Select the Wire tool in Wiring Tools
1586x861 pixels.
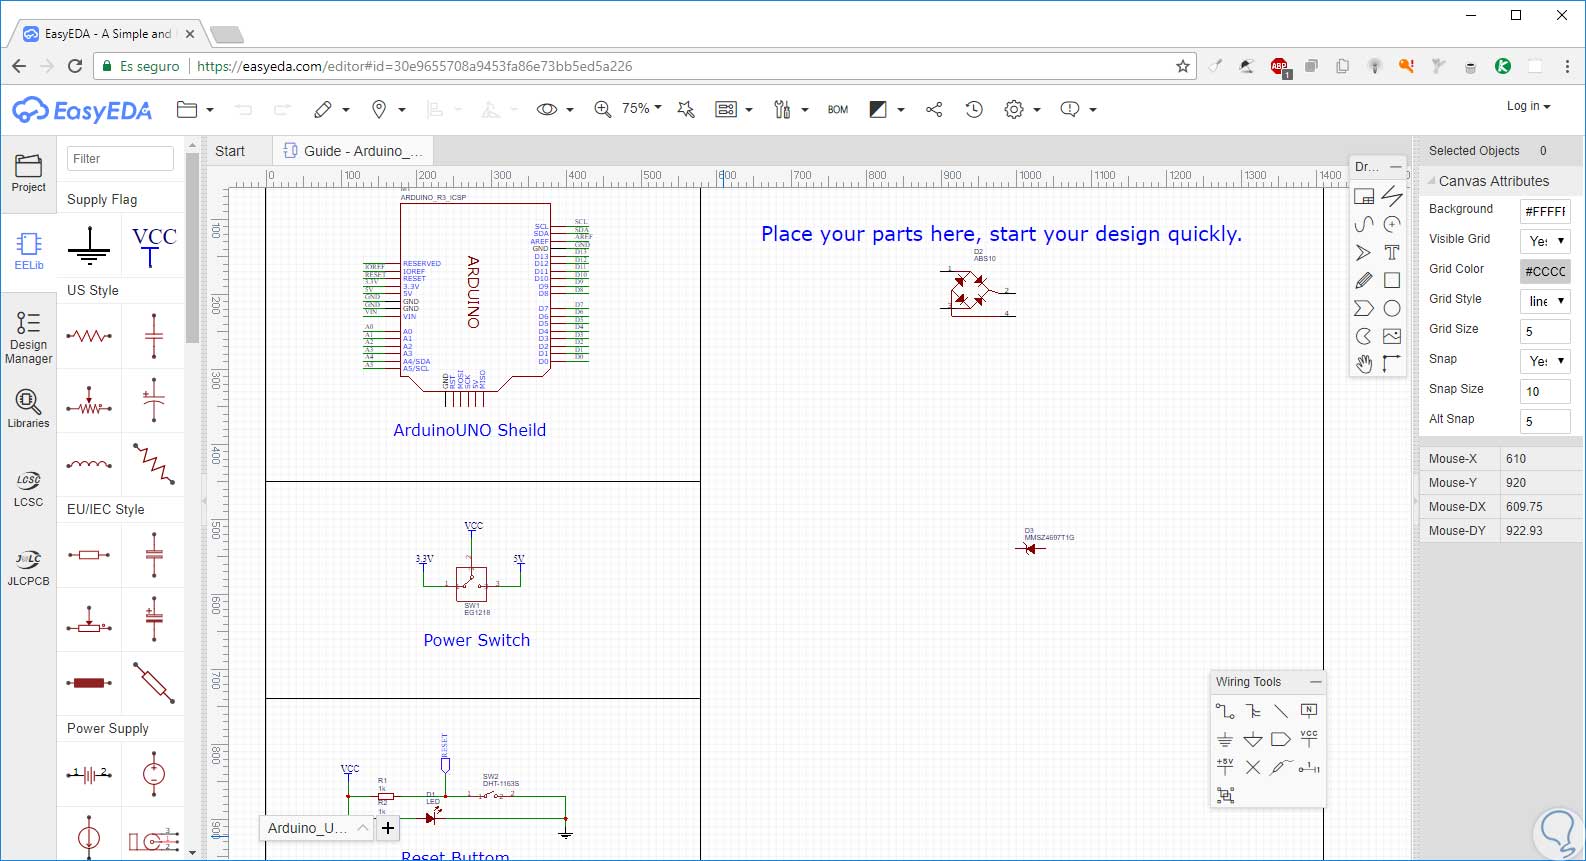[x=1225, y=711]
